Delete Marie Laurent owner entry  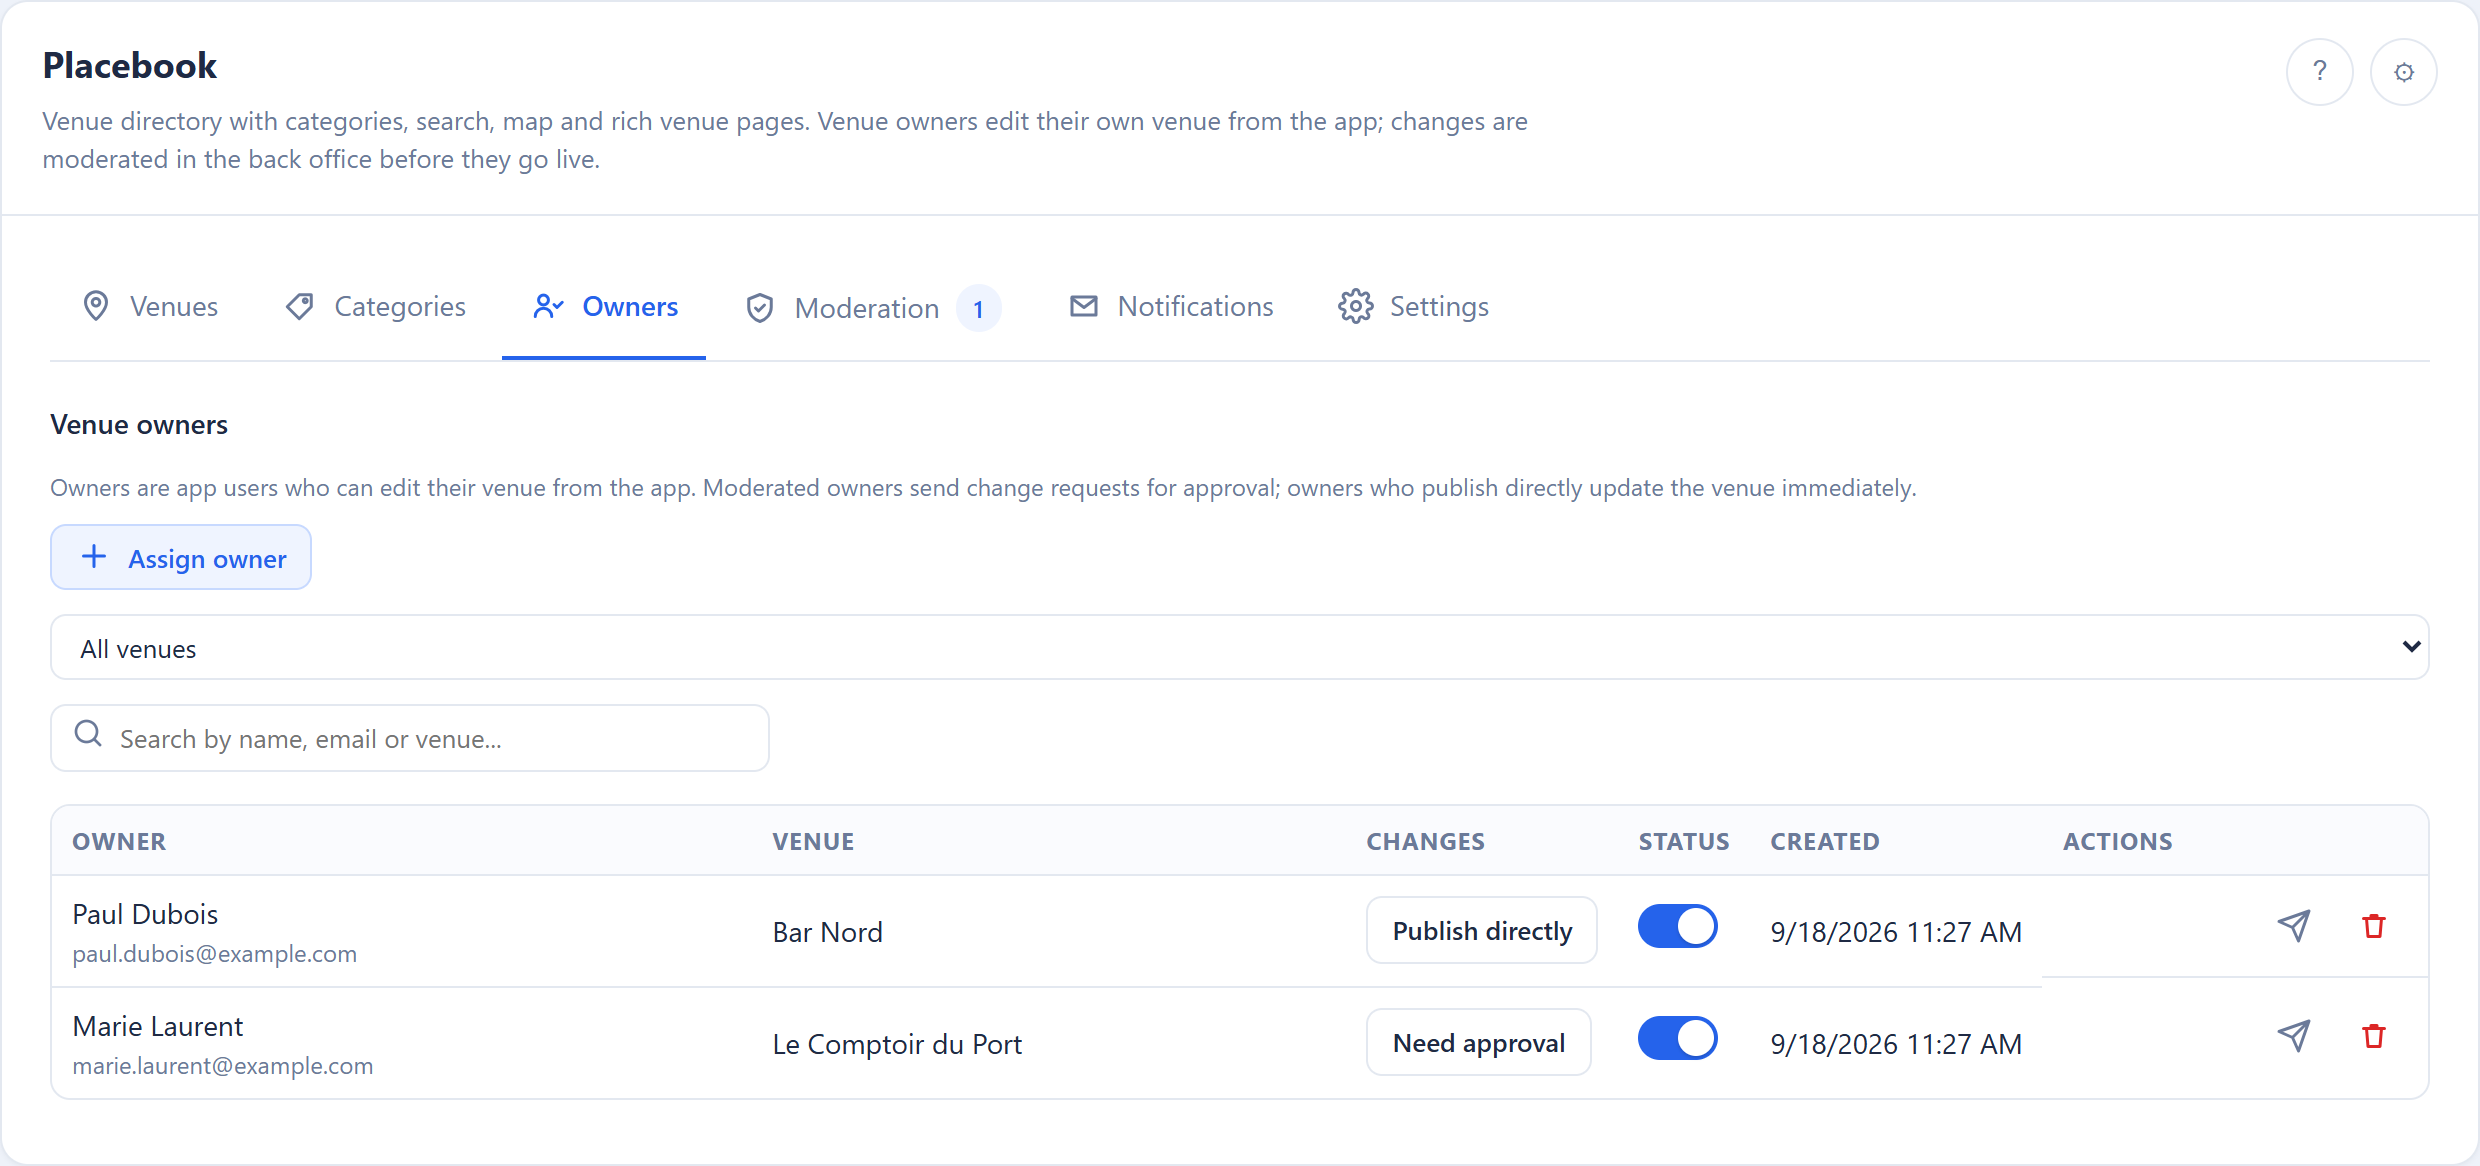(2374, 1036)
